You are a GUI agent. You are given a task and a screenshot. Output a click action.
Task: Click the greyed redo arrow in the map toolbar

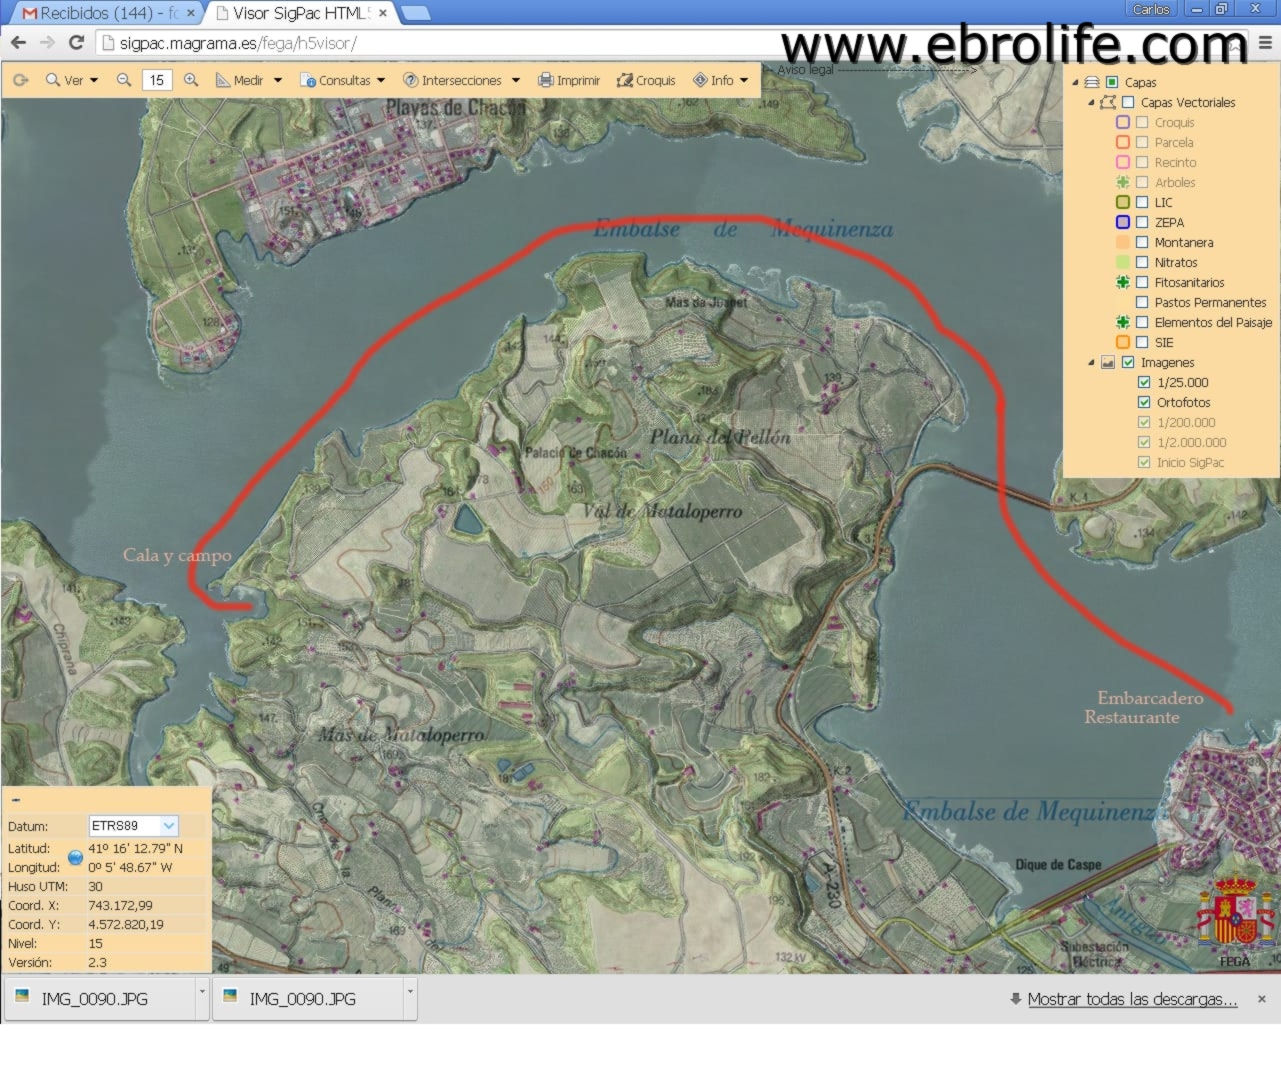pyautogui.click(x=21, y=80)
